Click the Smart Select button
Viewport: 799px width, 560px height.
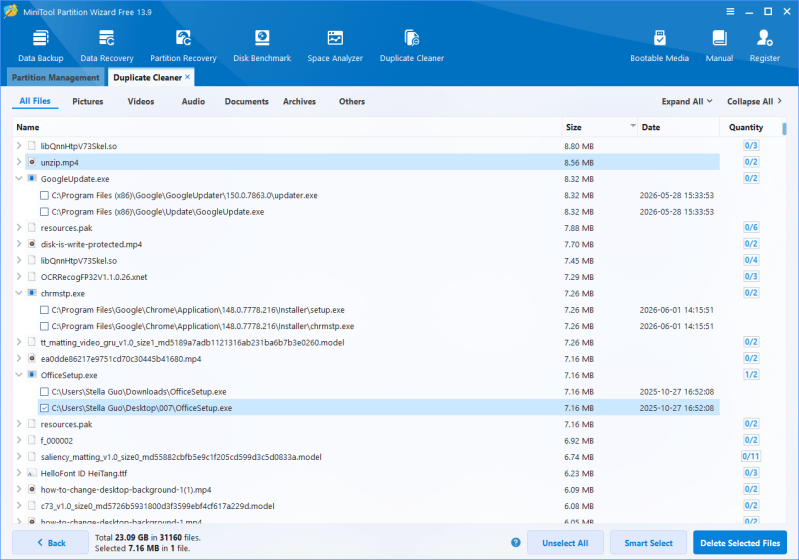(x=648, y=543)
